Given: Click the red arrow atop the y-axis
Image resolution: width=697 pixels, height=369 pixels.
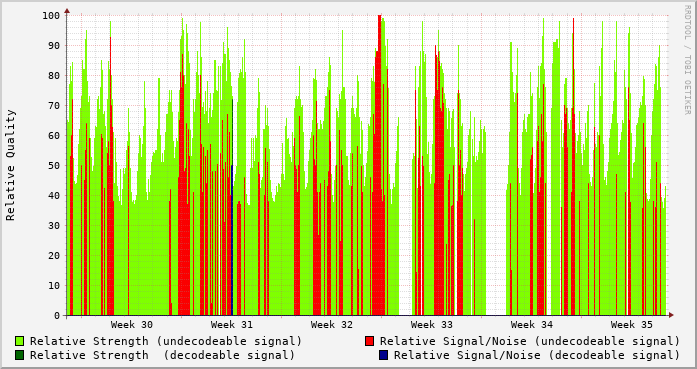Looking at the screenshot, I should (x=67, y=11).
